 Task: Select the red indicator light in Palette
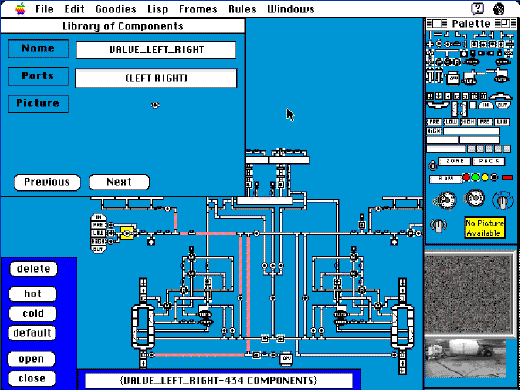click(x=466, y=177)
